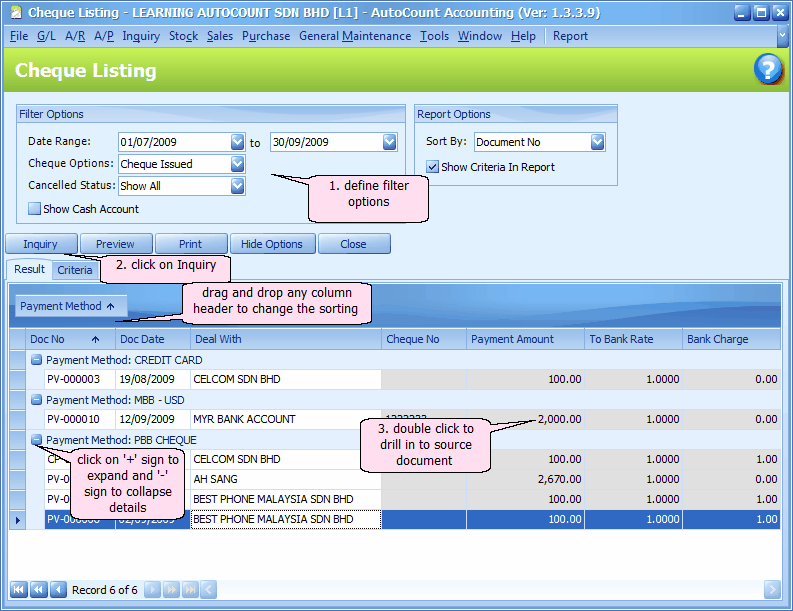Open the start date range picker
Viewport: 793px width, 611px height.
[x=237, y=142]
